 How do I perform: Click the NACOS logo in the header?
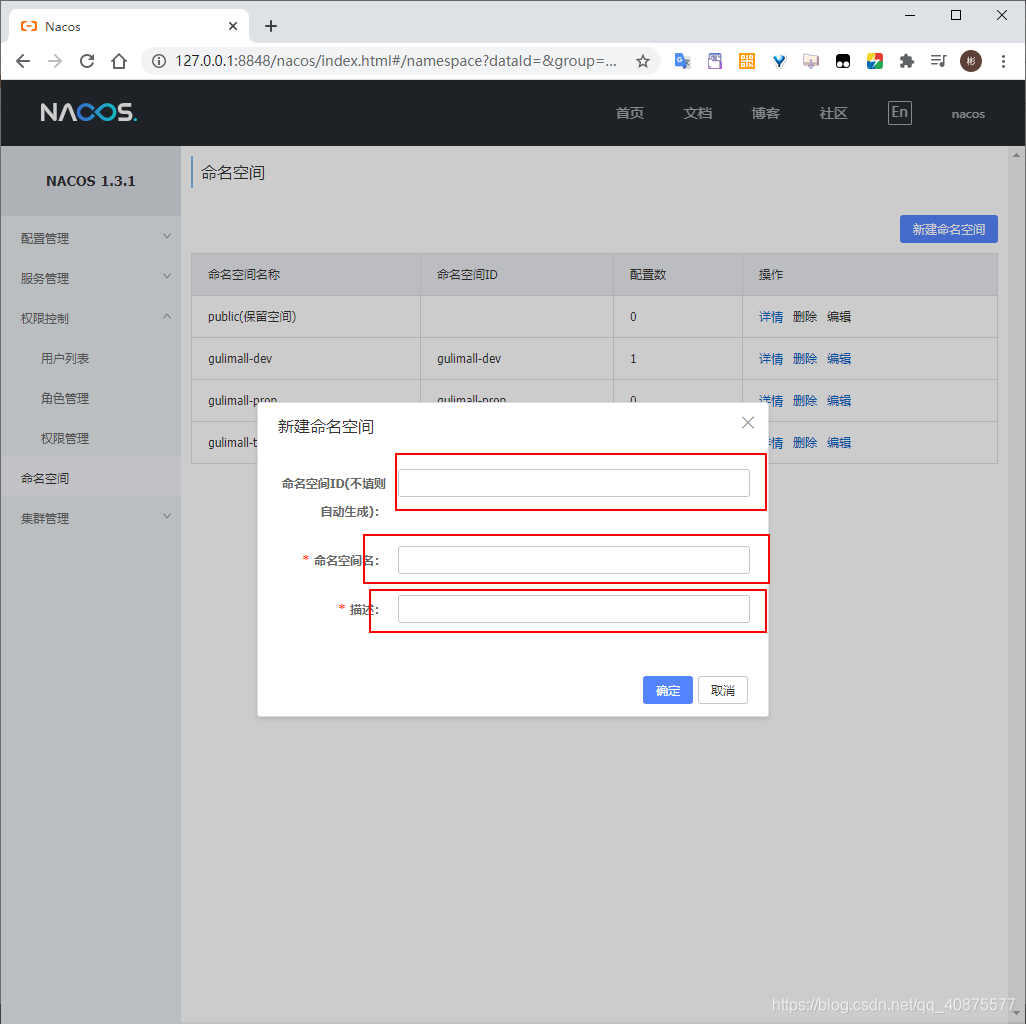[88, 112]
